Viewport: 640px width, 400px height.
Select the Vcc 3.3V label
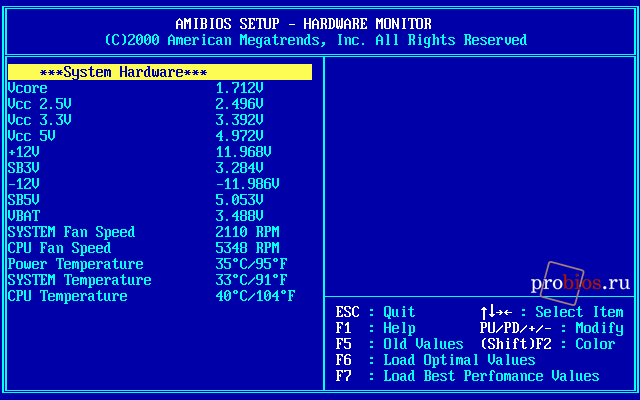coord(40,120)
